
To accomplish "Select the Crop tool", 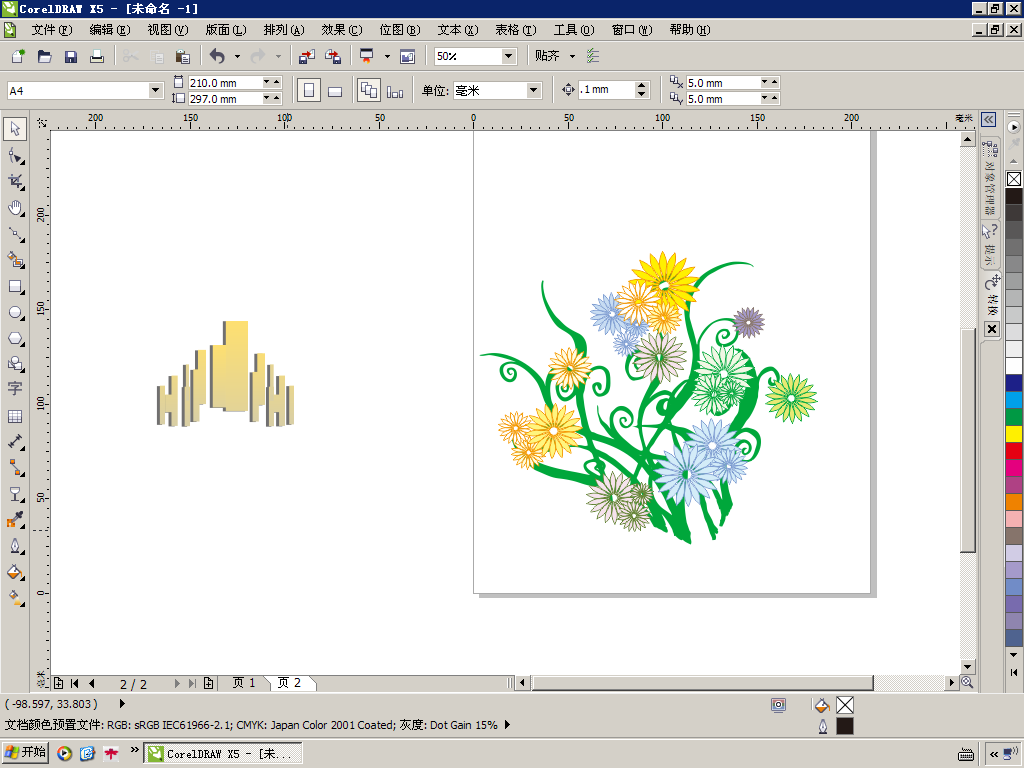I will [x=15, y=181].
